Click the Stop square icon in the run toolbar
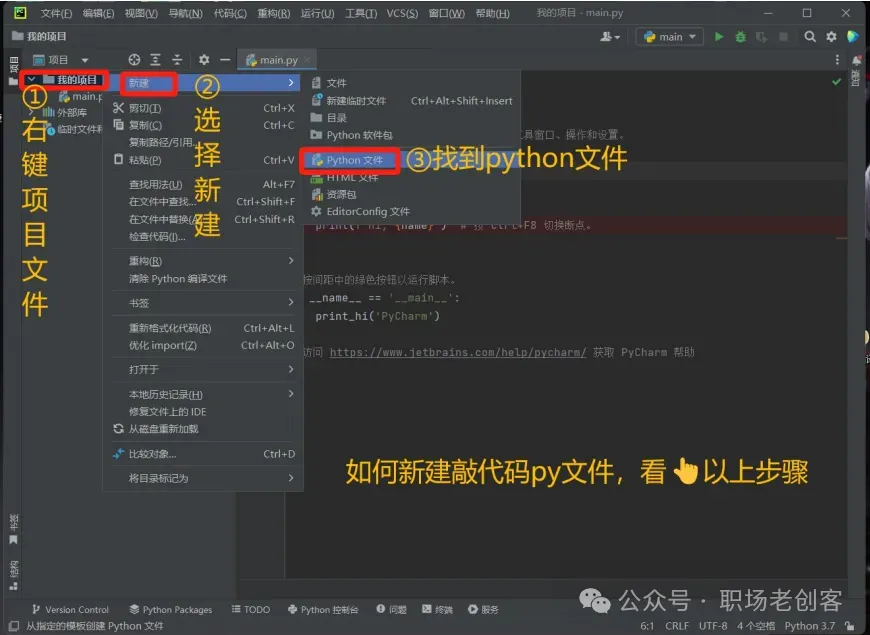 (x=783, y=37)
